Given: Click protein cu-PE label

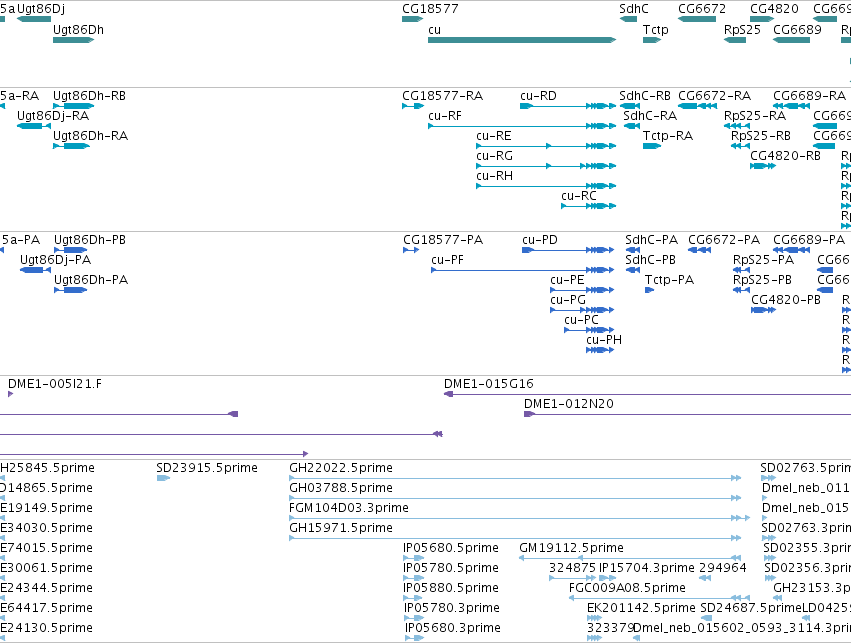Looking at the screenshot, I should coord(567,280).
